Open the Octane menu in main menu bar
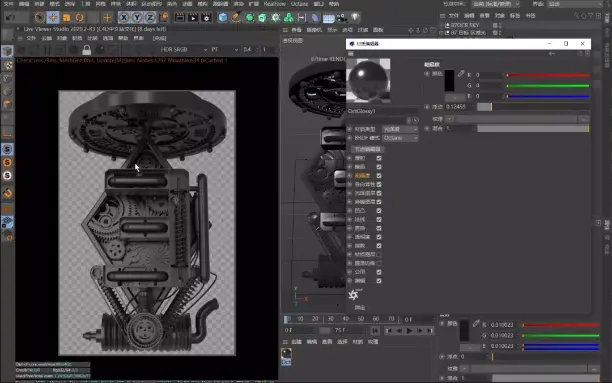The image size is (612, 383). [299, 4]
